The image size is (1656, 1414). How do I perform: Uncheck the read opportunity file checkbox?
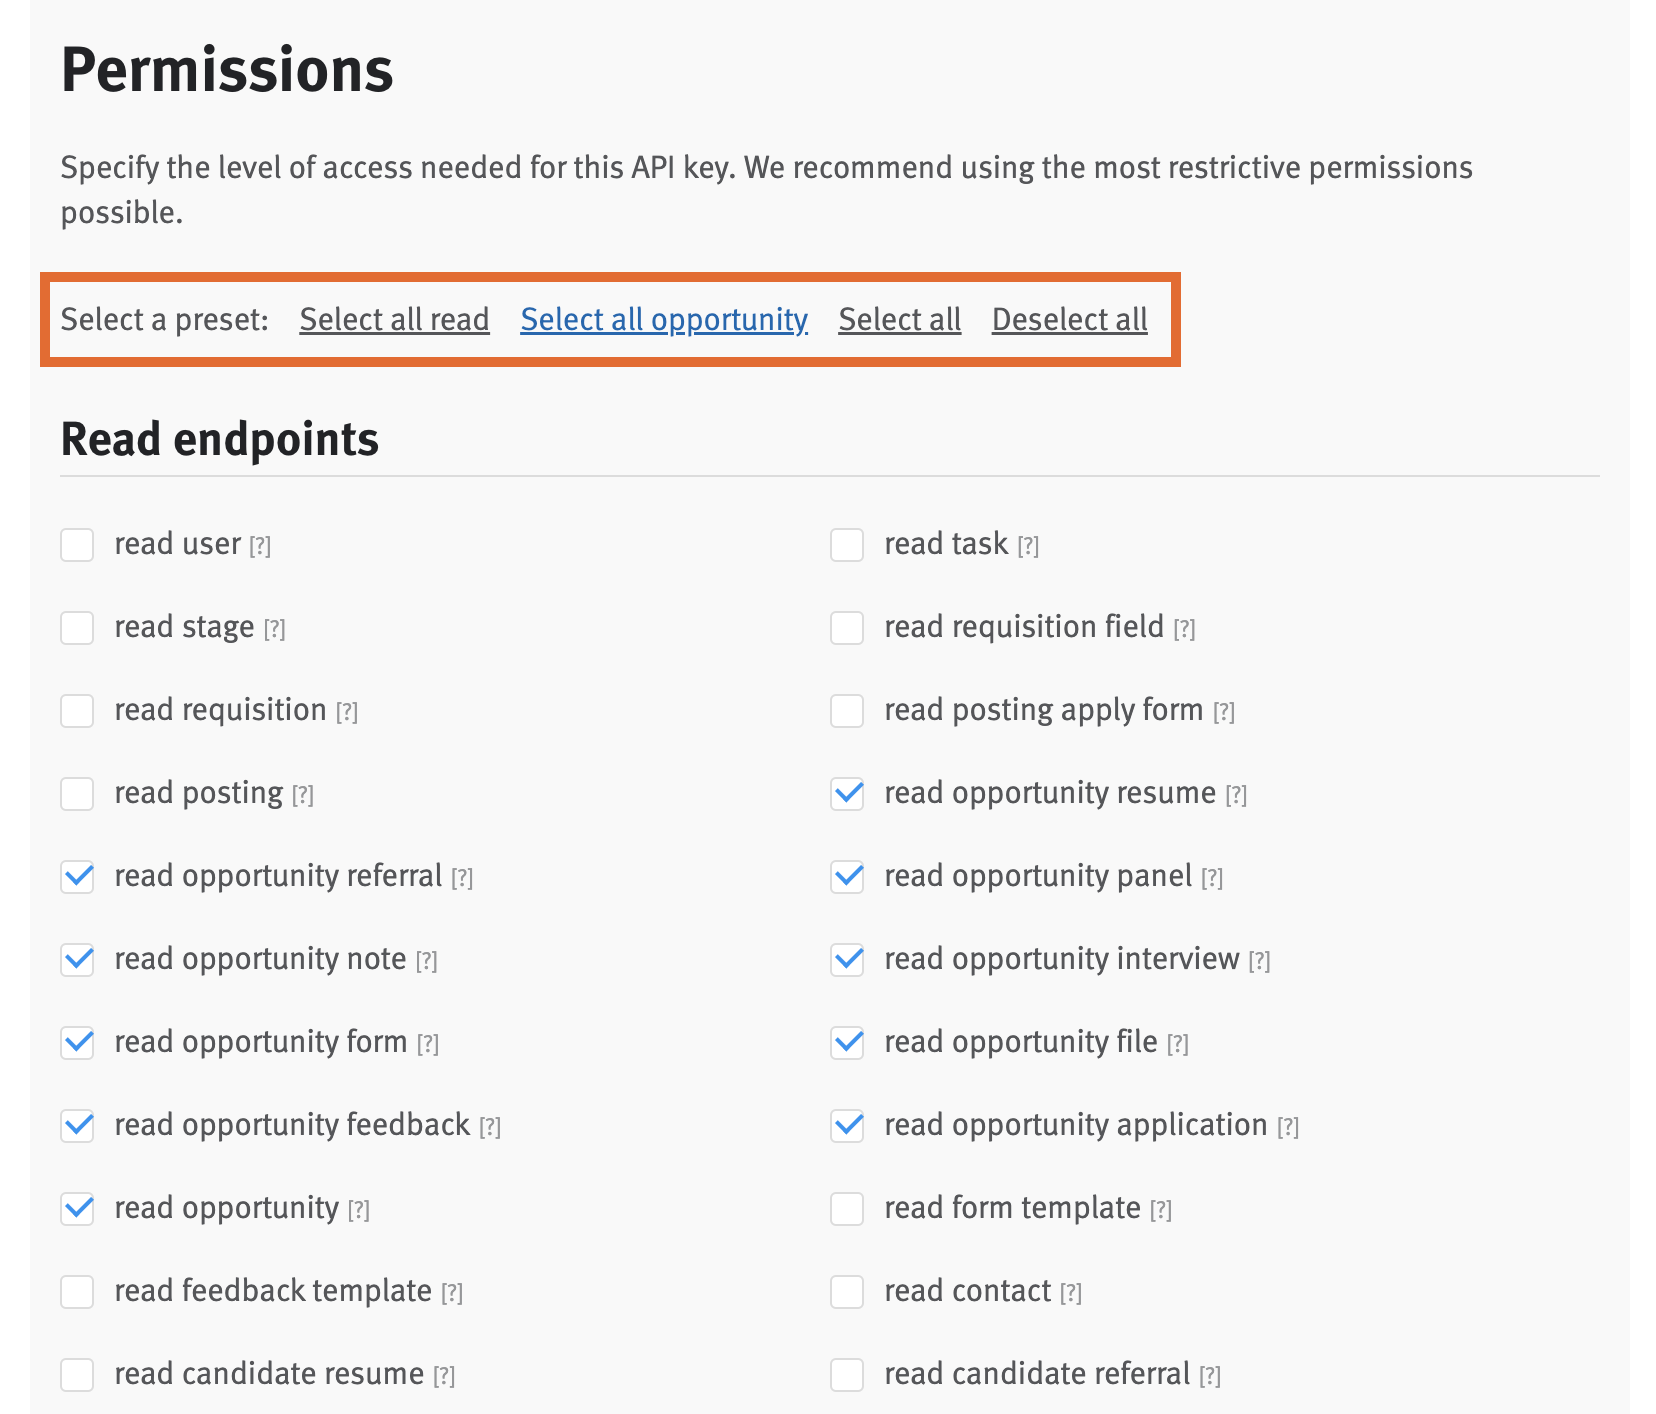(x=847, y=1043)
